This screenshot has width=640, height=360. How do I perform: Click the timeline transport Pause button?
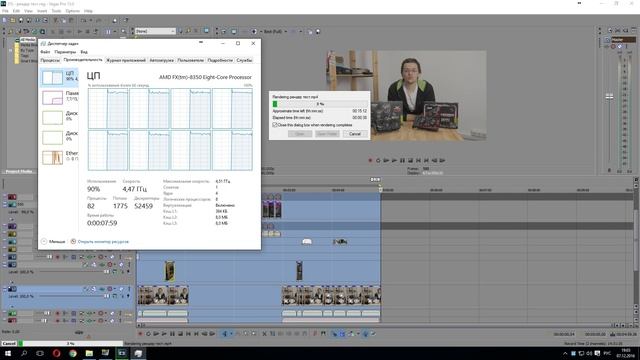pos(172,334)
